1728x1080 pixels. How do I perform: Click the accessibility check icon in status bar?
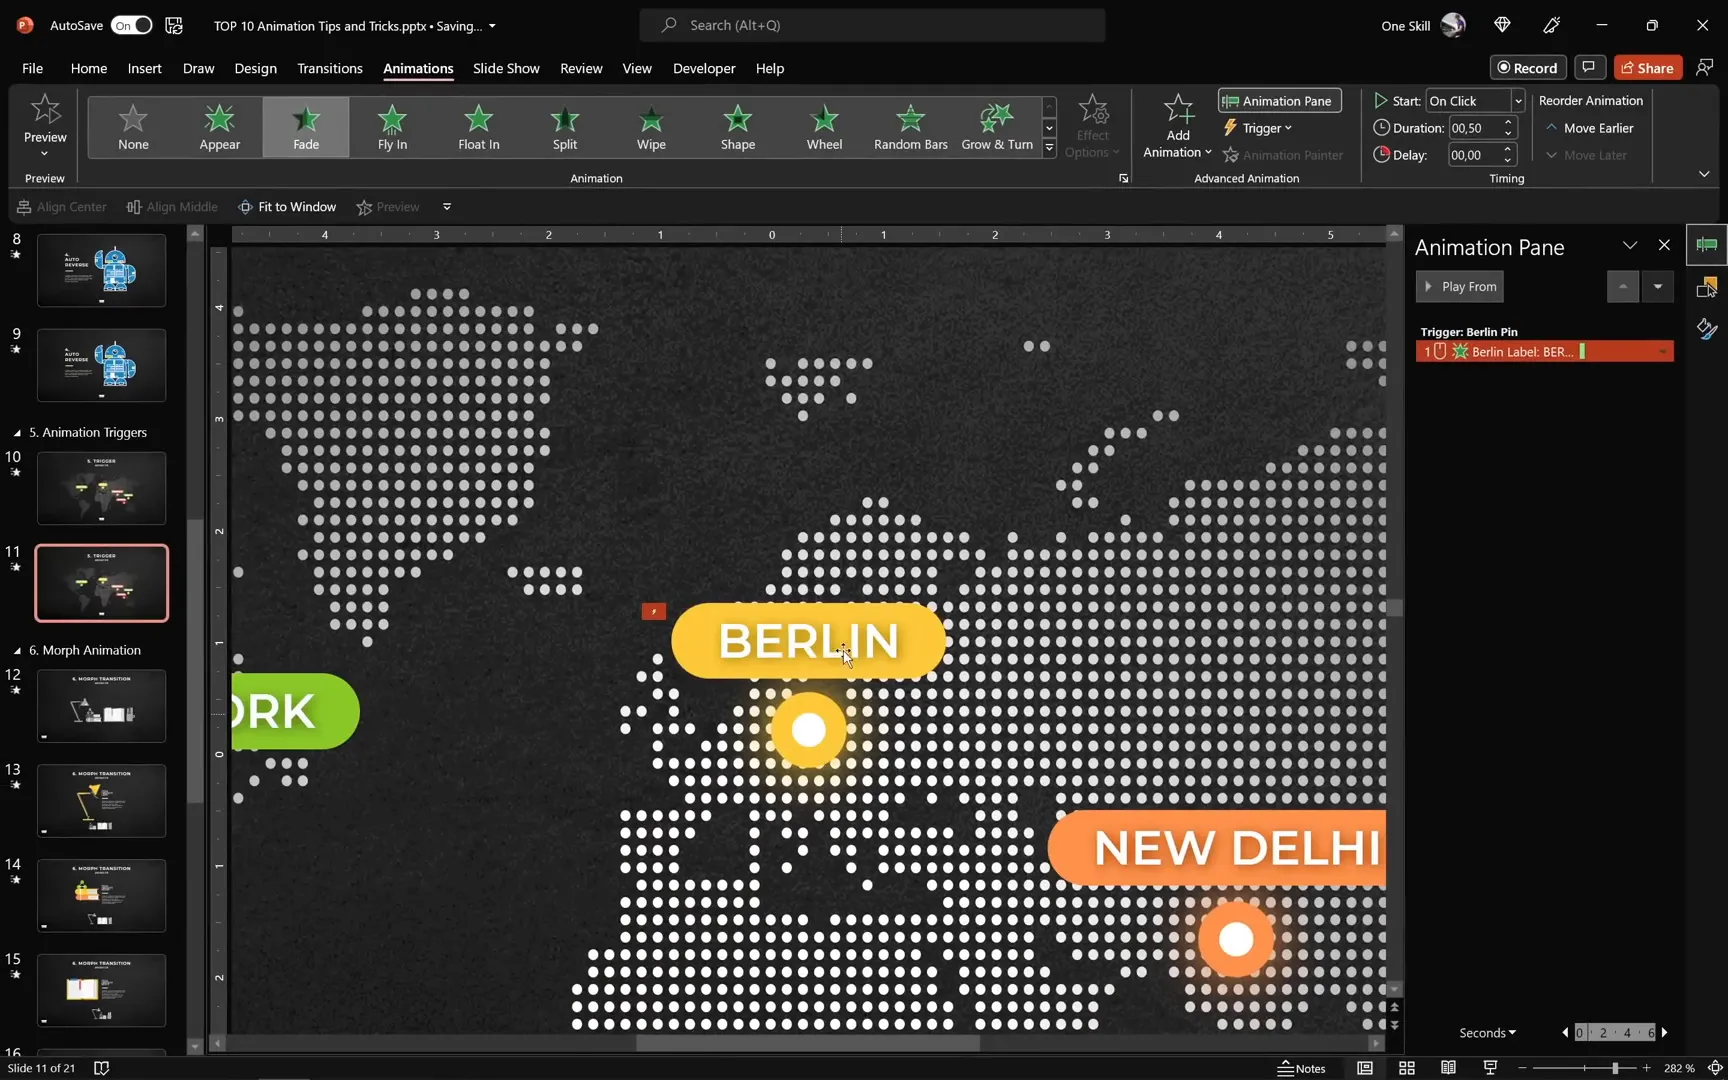pos(101,1068)
